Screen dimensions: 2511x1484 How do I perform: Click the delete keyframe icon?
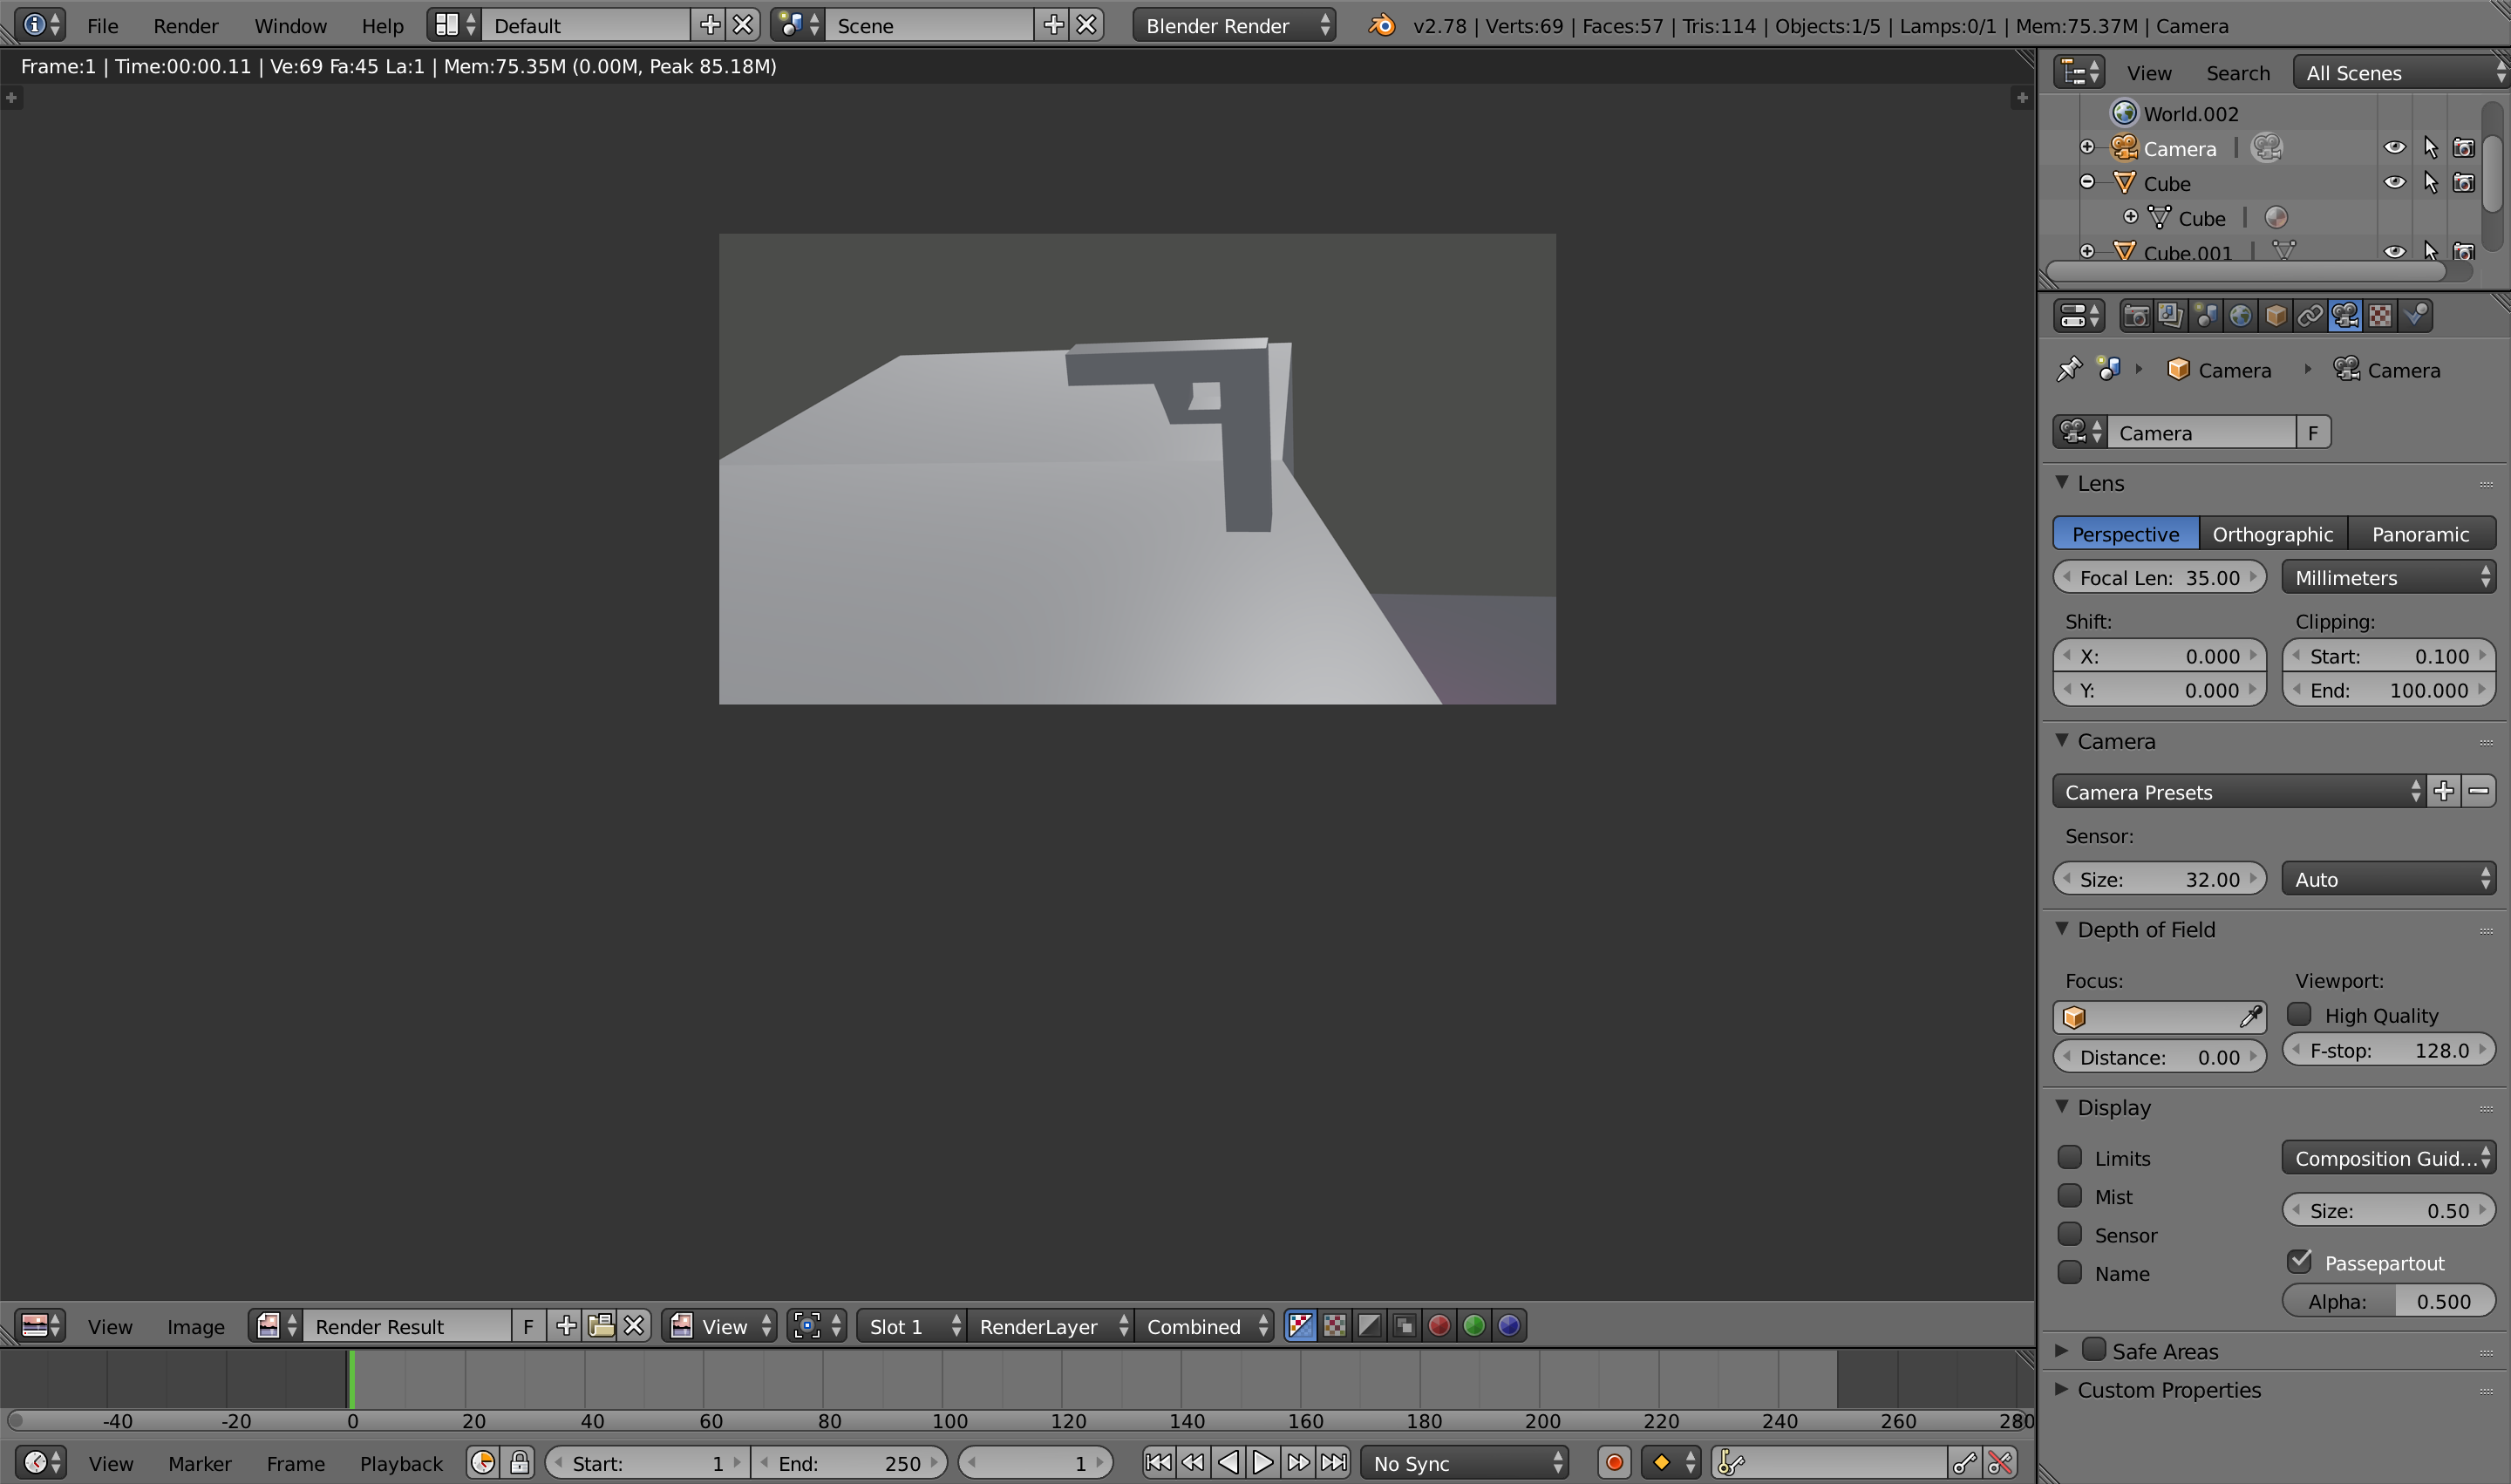[2000, 1463]
